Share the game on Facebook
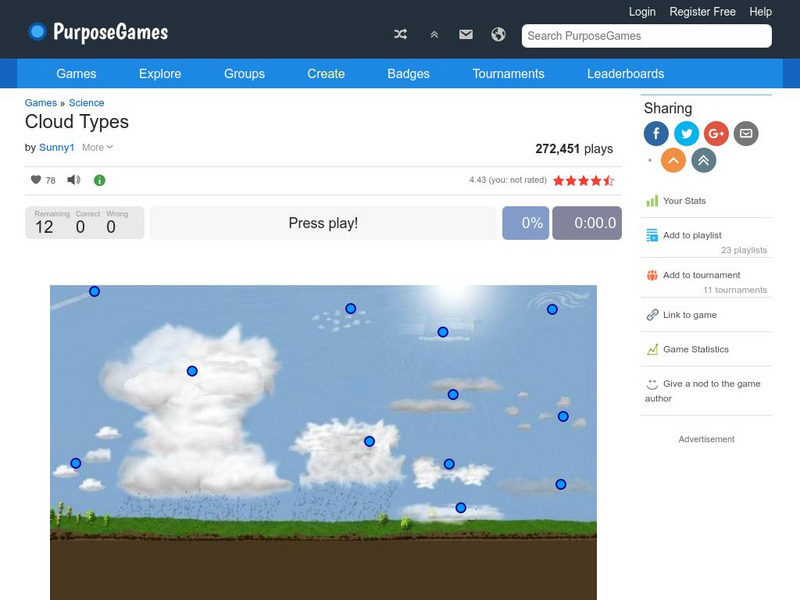Screen dimensions: 800x600 click(656, 133)
